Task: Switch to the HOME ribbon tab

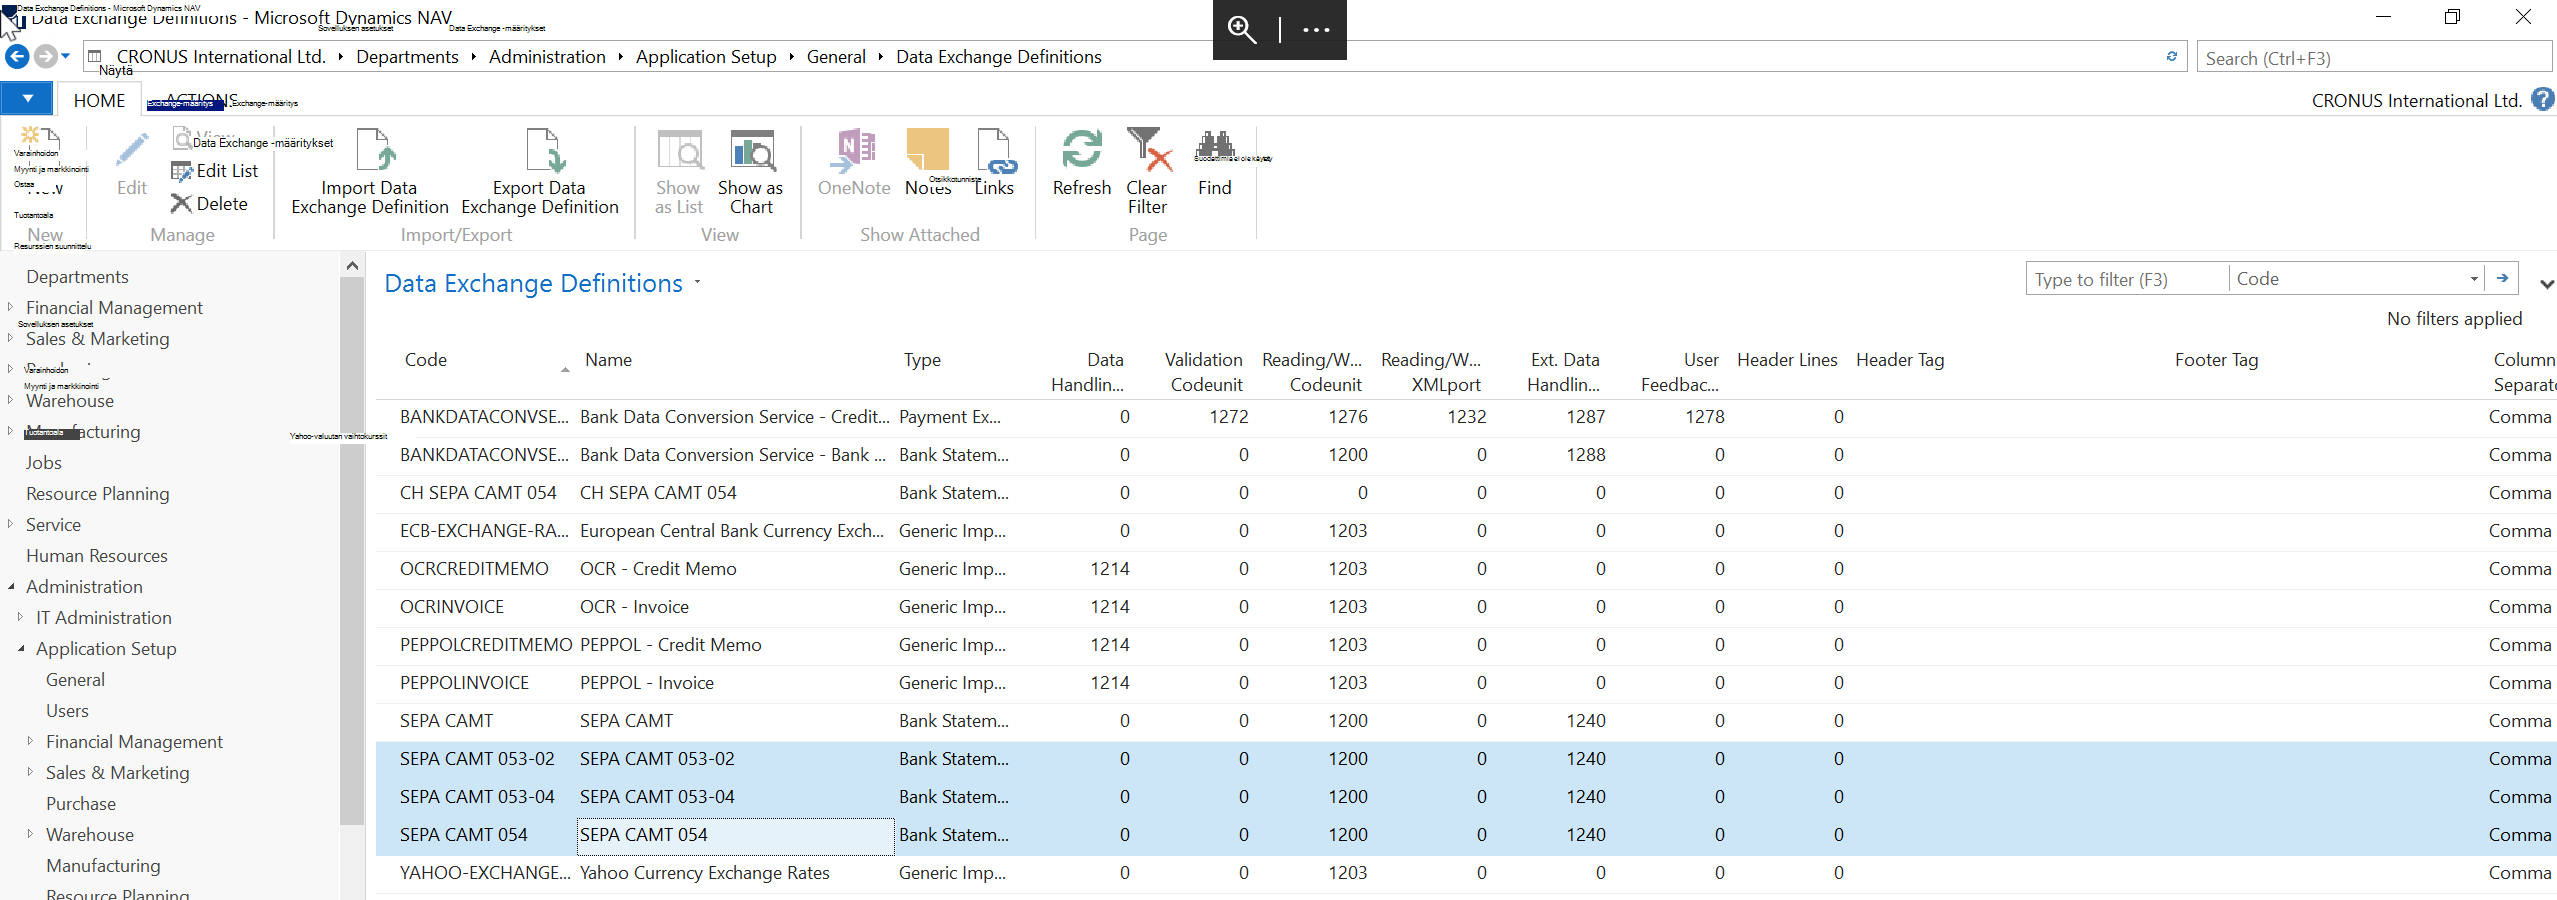Action: [99, 100]
